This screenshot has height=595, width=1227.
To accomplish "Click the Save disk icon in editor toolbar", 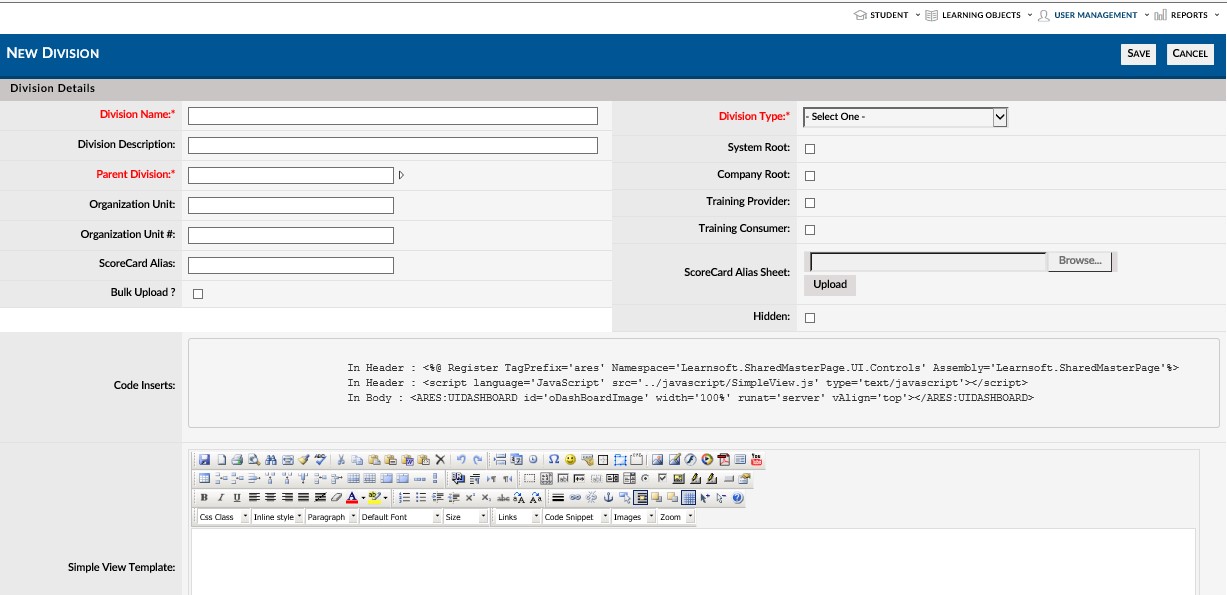I will [x=204, y=460].
